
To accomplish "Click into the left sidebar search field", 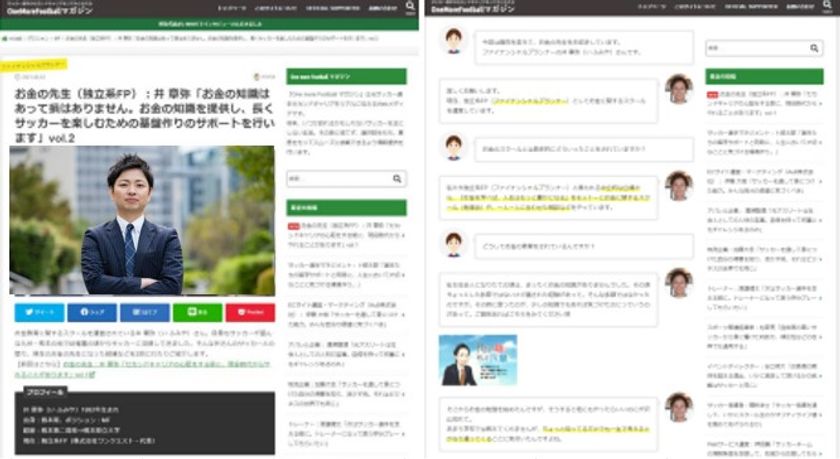I will point(337,179).
